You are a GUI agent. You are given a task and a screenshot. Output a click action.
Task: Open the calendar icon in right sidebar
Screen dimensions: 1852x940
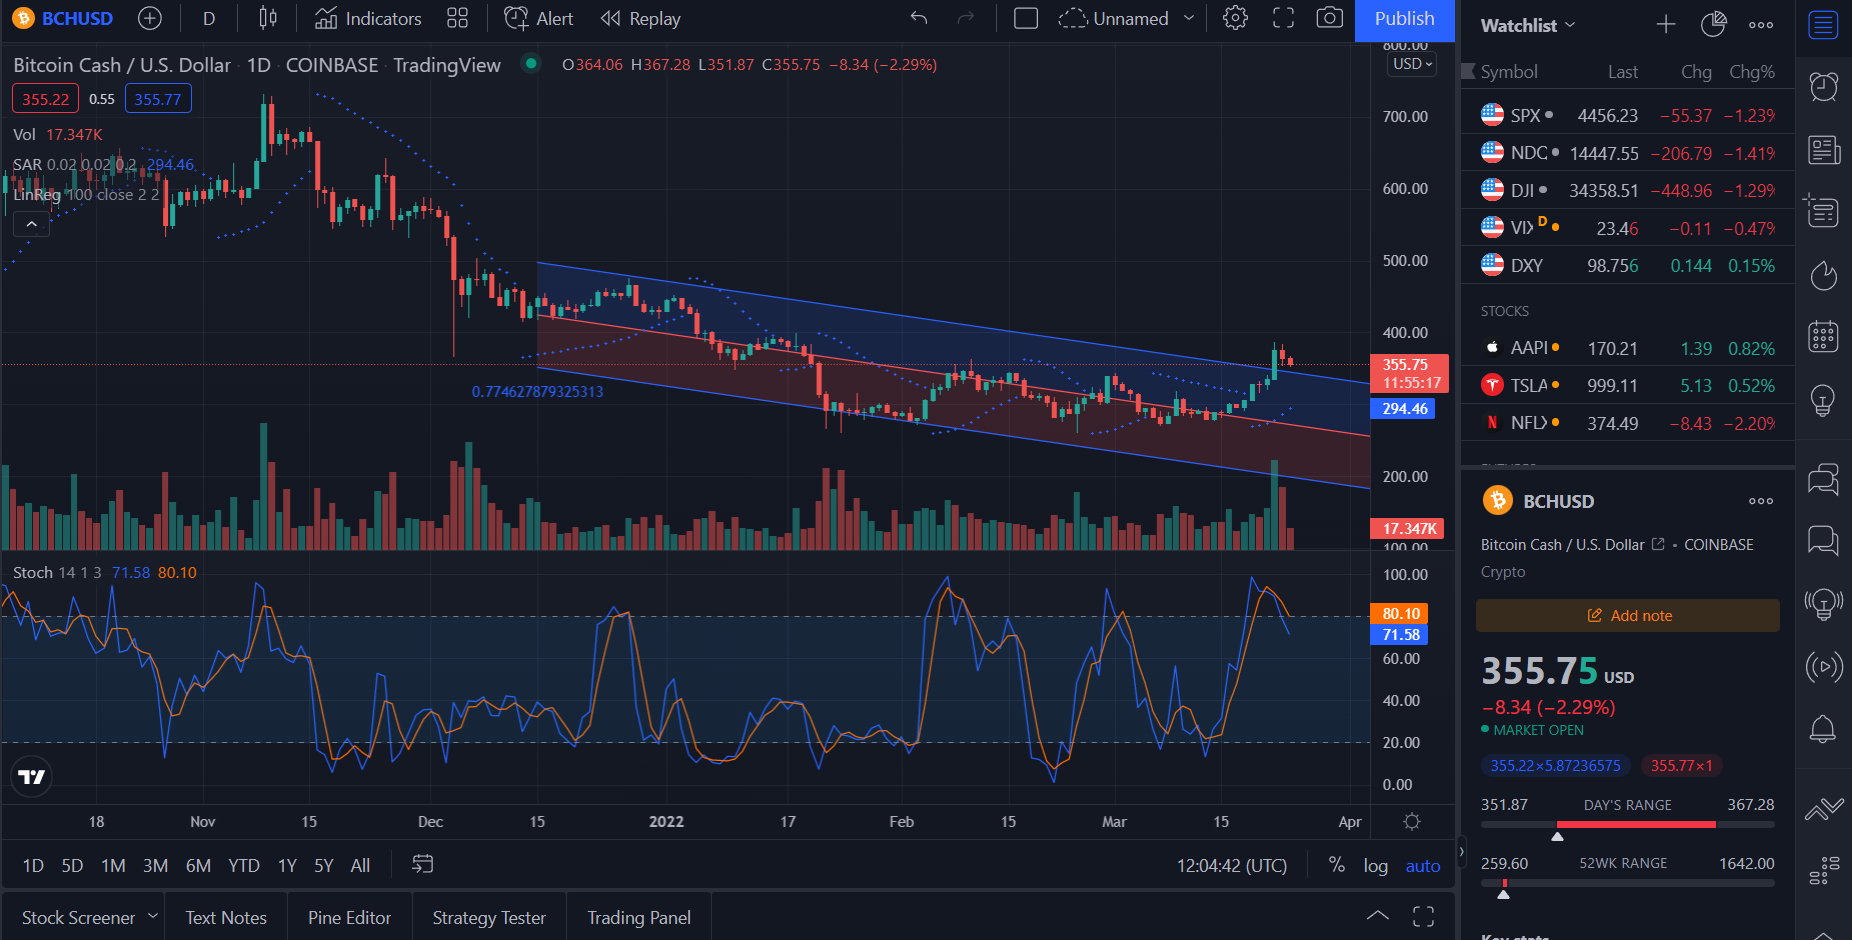1824,337
